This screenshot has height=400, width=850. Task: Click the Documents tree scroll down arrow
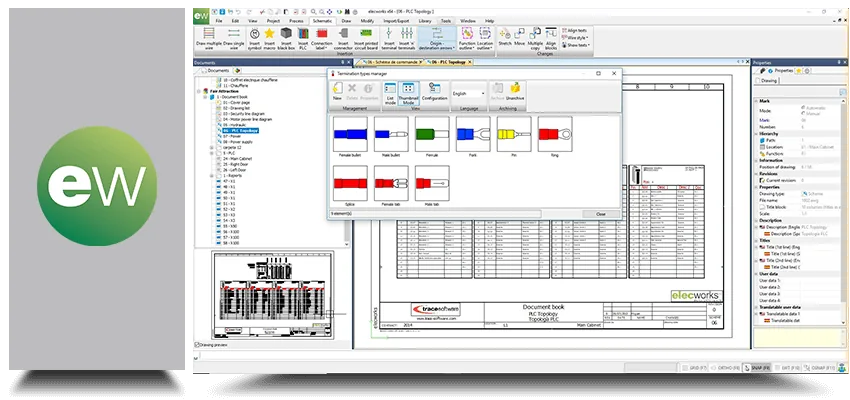347,245
